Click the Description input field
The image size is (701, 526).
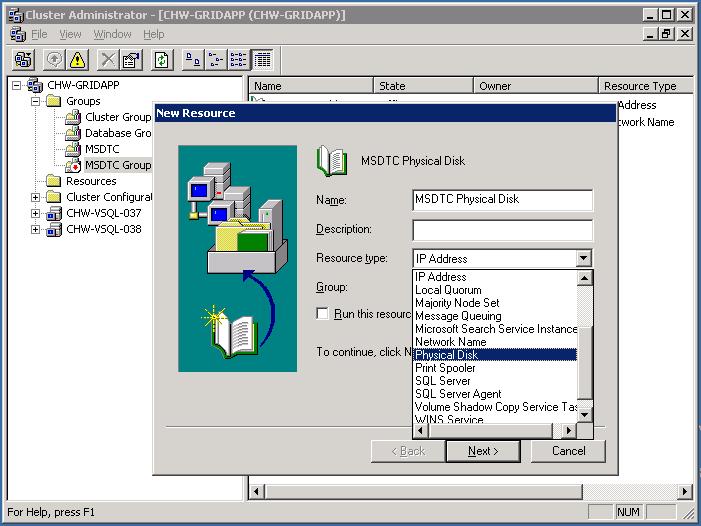point(503,230)
